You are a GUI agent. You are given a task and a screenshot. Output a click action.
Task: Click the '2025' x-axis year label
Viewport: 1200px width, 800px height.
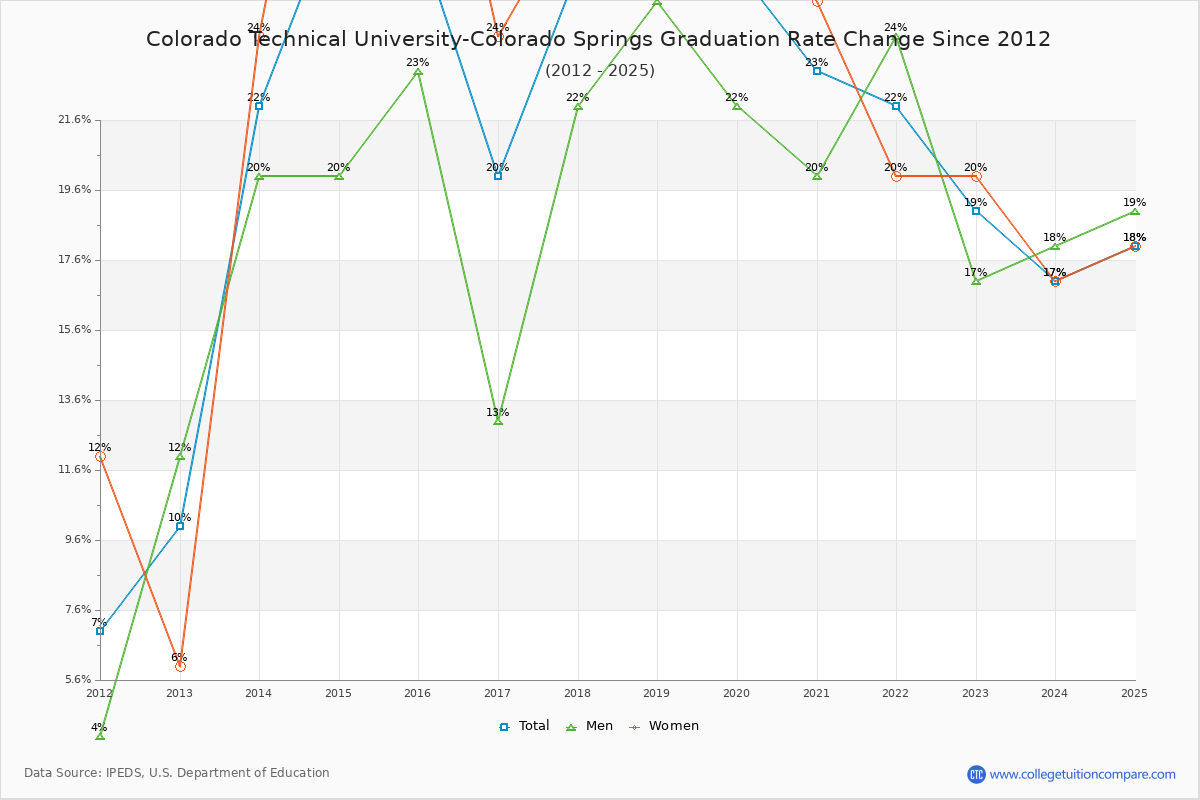1135,693
